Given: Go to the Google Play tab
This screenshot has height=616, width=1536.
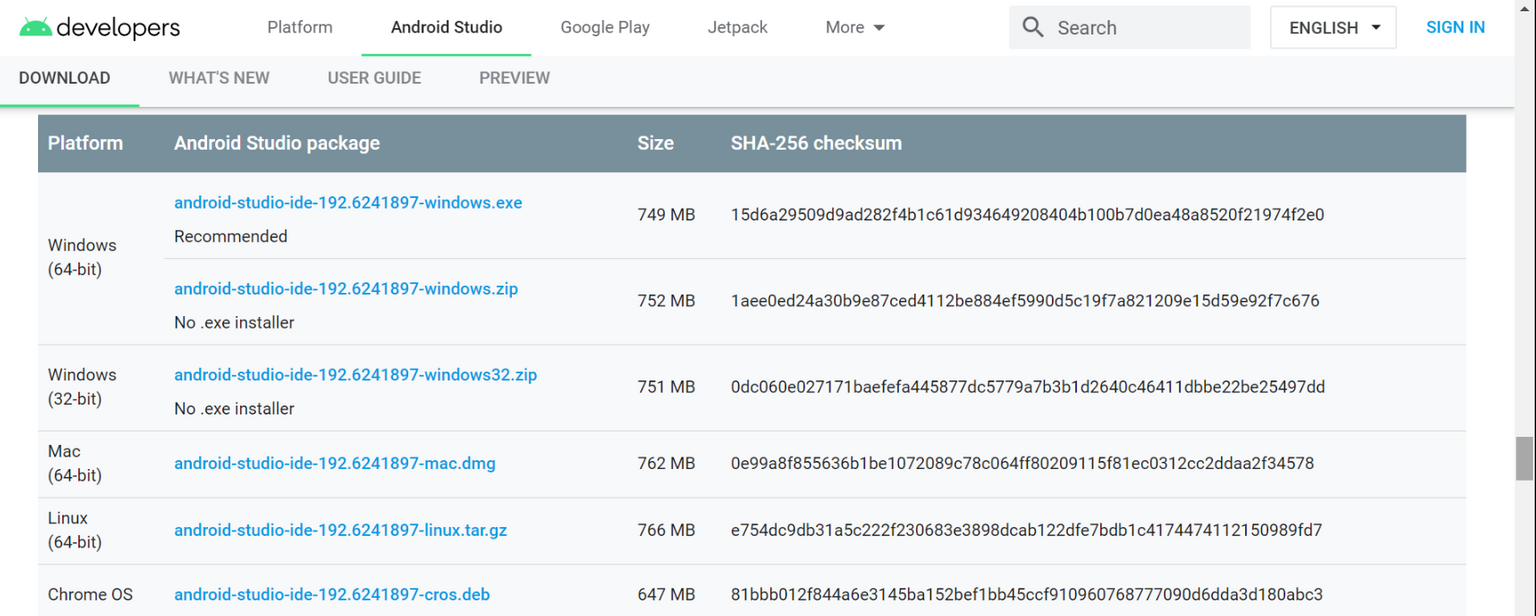Looking at the screenshot, I should pos(605,28).
